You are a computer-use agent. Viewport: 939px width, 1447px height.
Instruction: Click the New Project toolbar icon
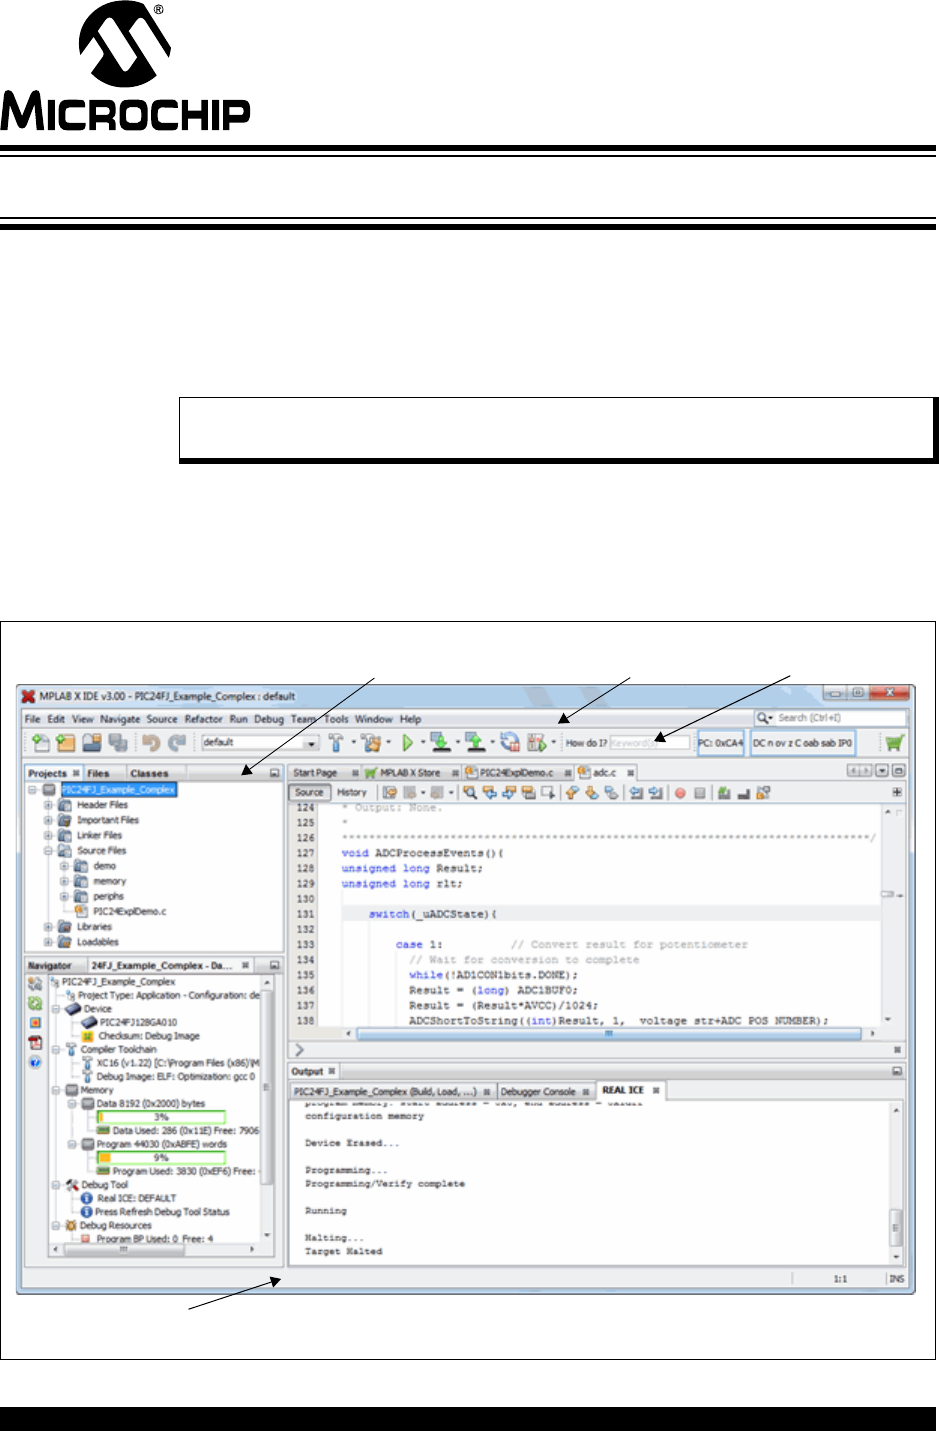tap(66, 743)
